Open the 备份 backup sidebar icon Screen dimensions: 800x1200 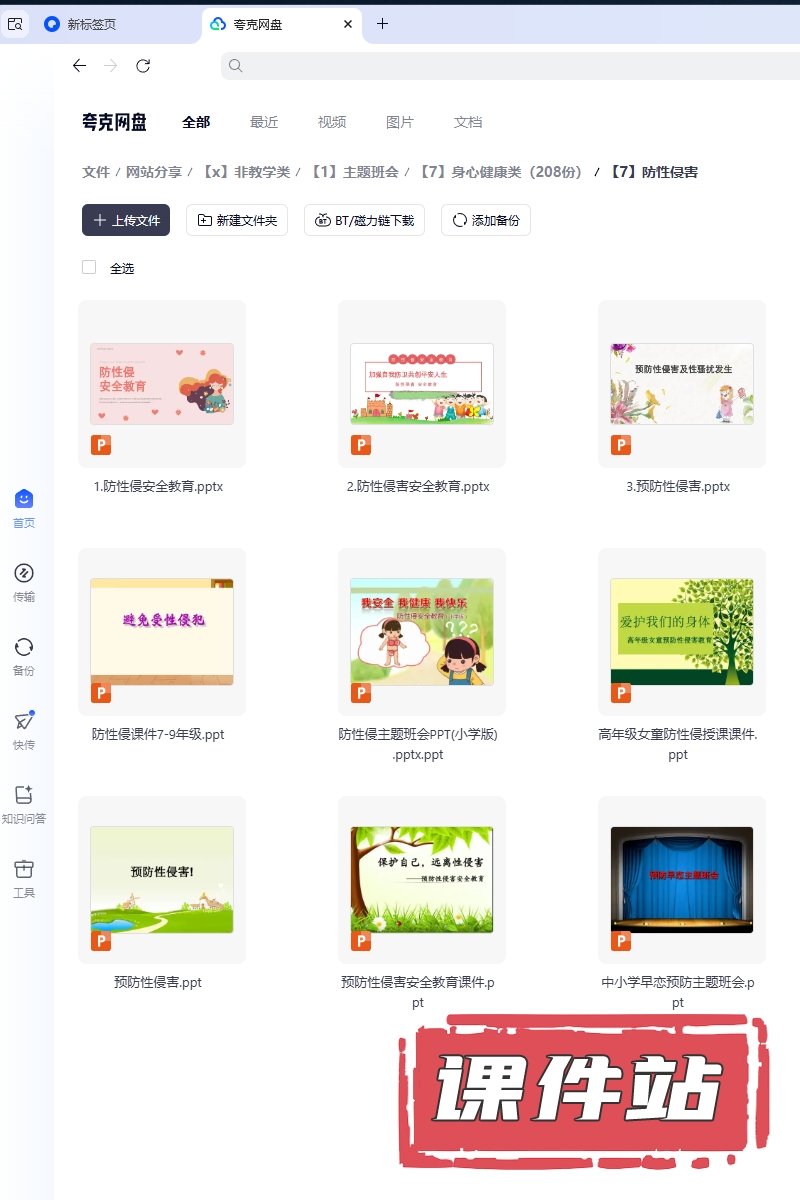pyautogui.click(x=24, y=648)
